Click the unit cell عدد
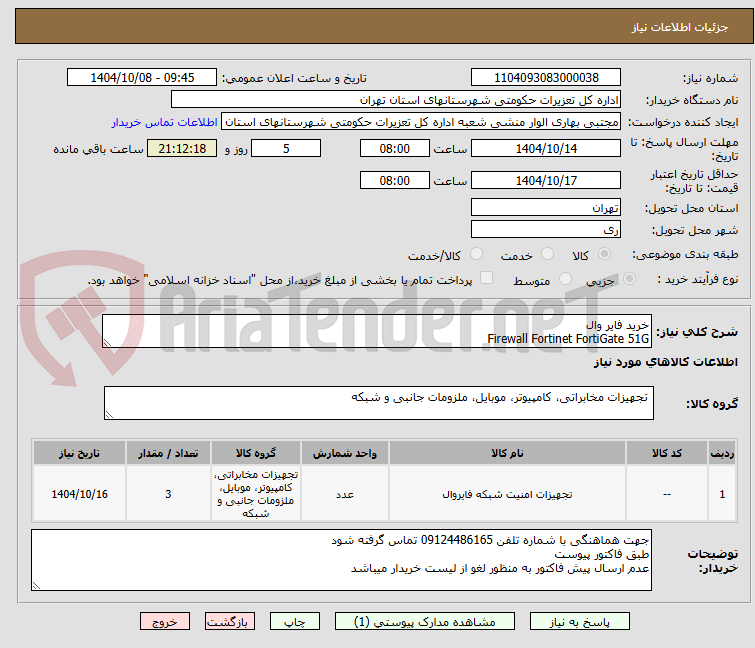 (x=345, y=494)
